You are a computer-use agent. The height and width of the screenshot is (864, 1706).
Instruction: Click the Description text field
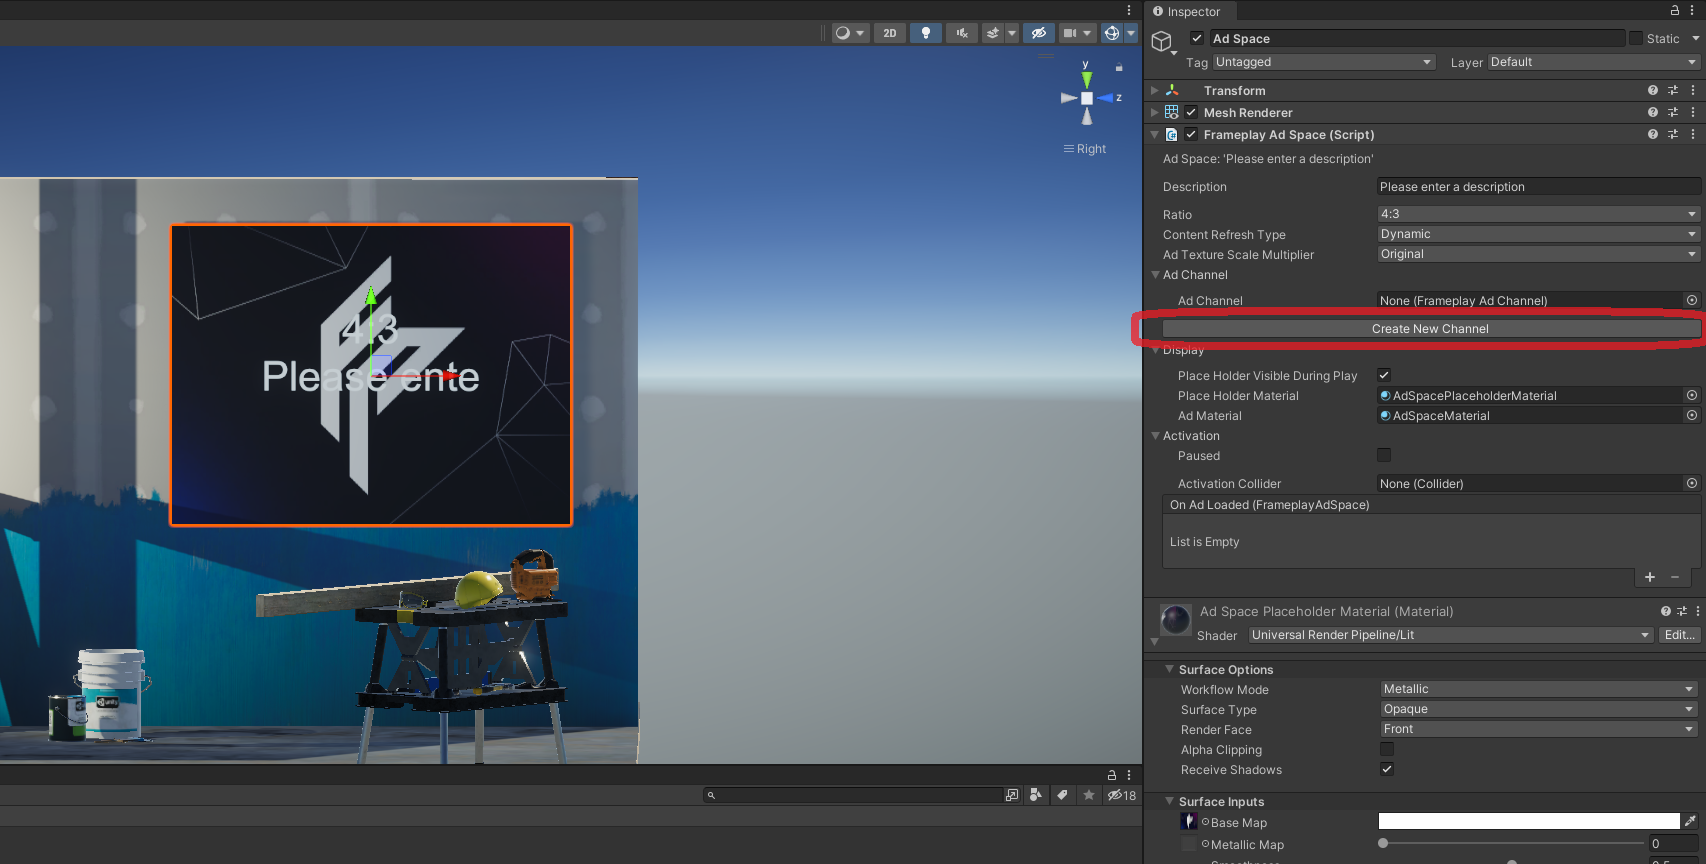(x=1538, y=187)
